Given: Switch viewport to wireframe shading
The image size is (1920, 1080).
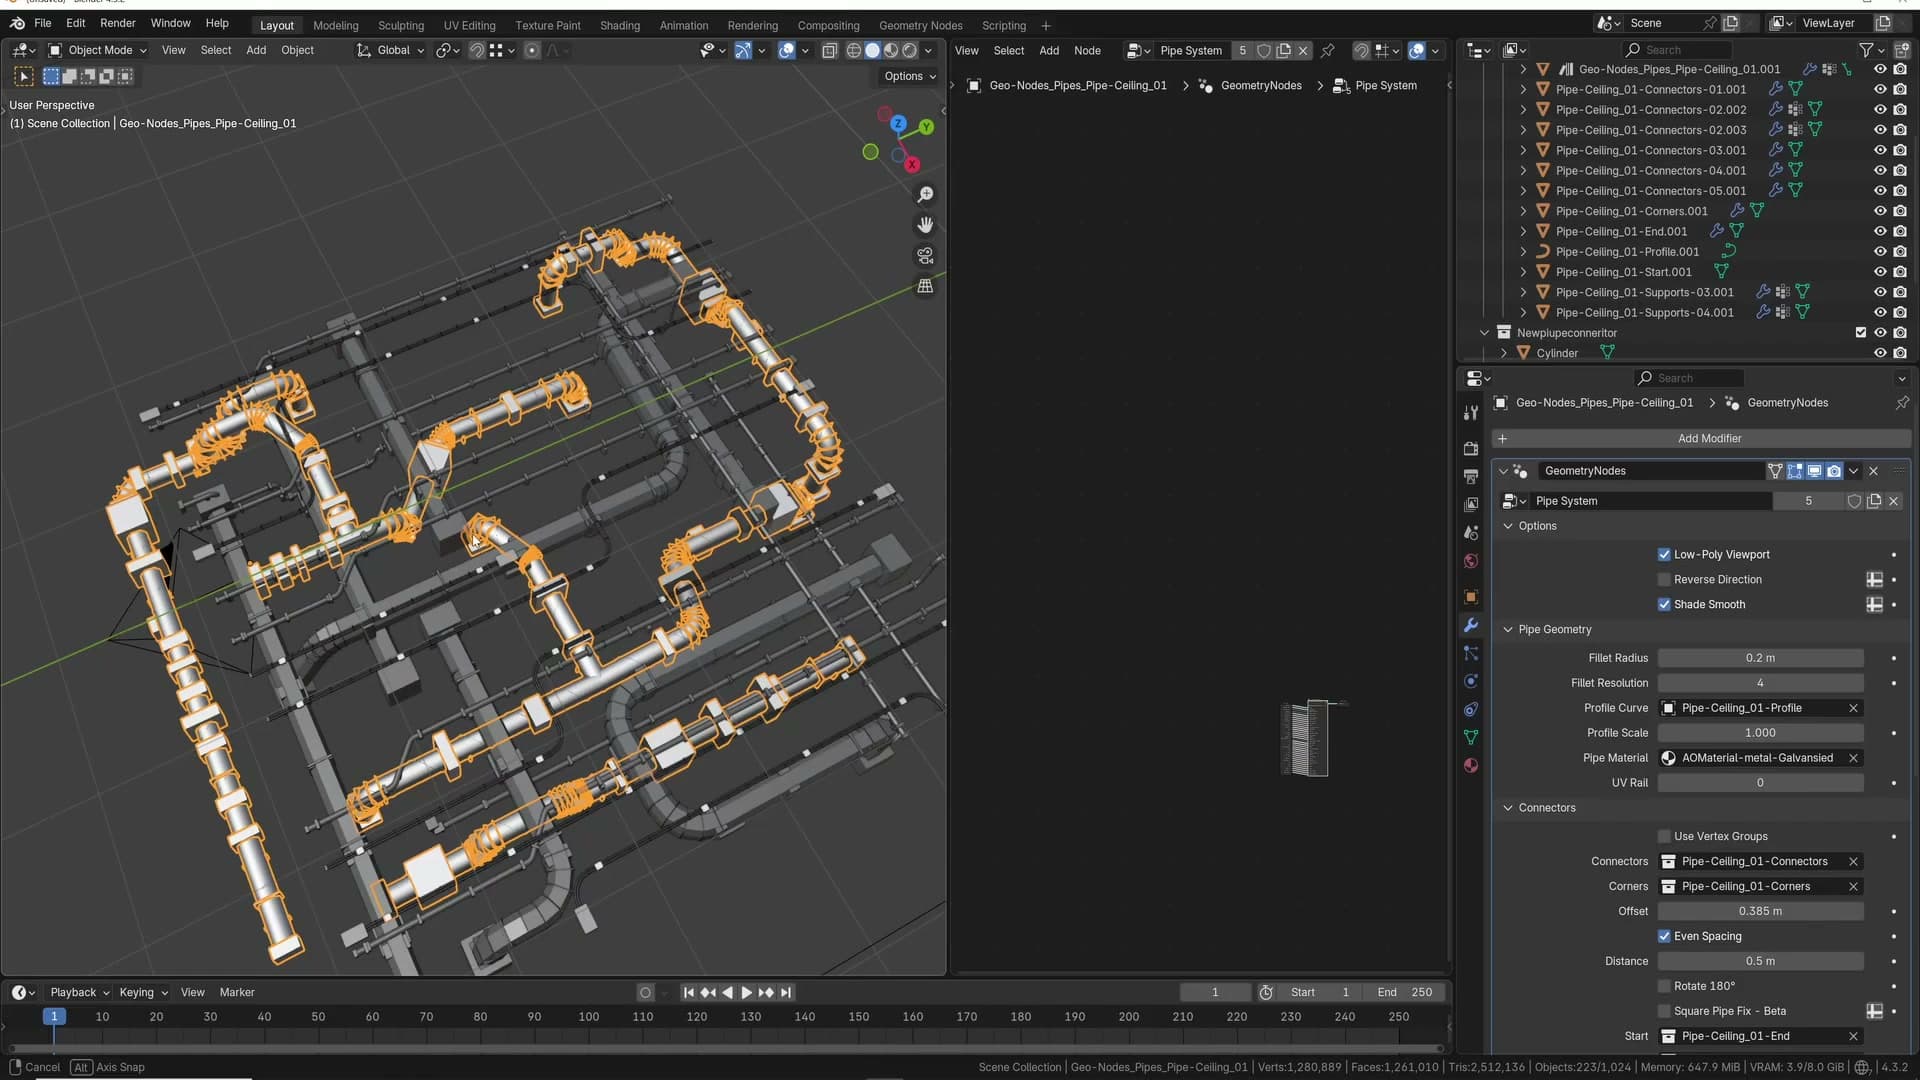Looking at the screenshot, I should tap(853, 50).
